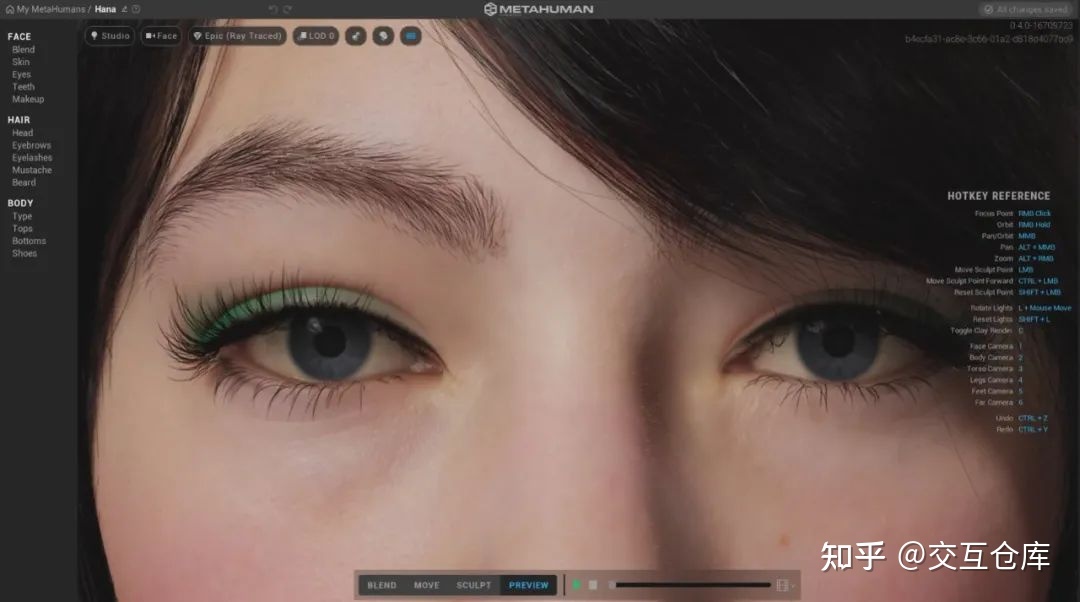Screen dimensions: 1080x602
Task: Switch to MOVE mode
Action: (x=426, y=585)
